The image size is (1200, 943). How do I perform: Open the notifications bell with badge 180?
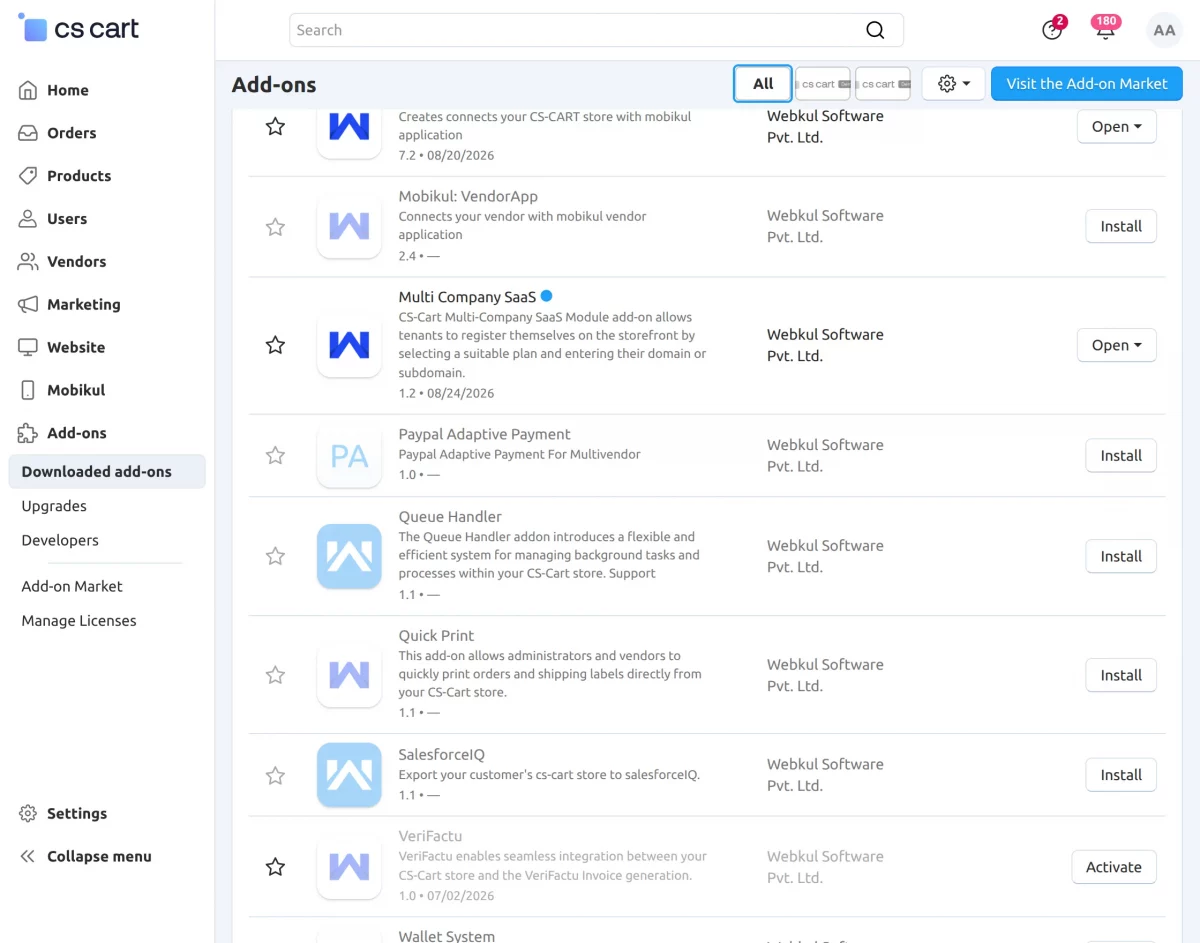(1105, 29)
